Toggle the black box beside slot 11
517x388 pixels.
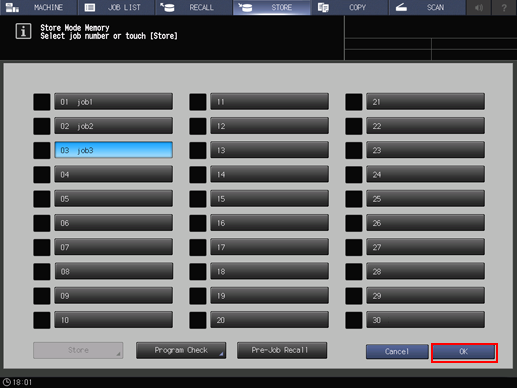[x=198, y=102]
